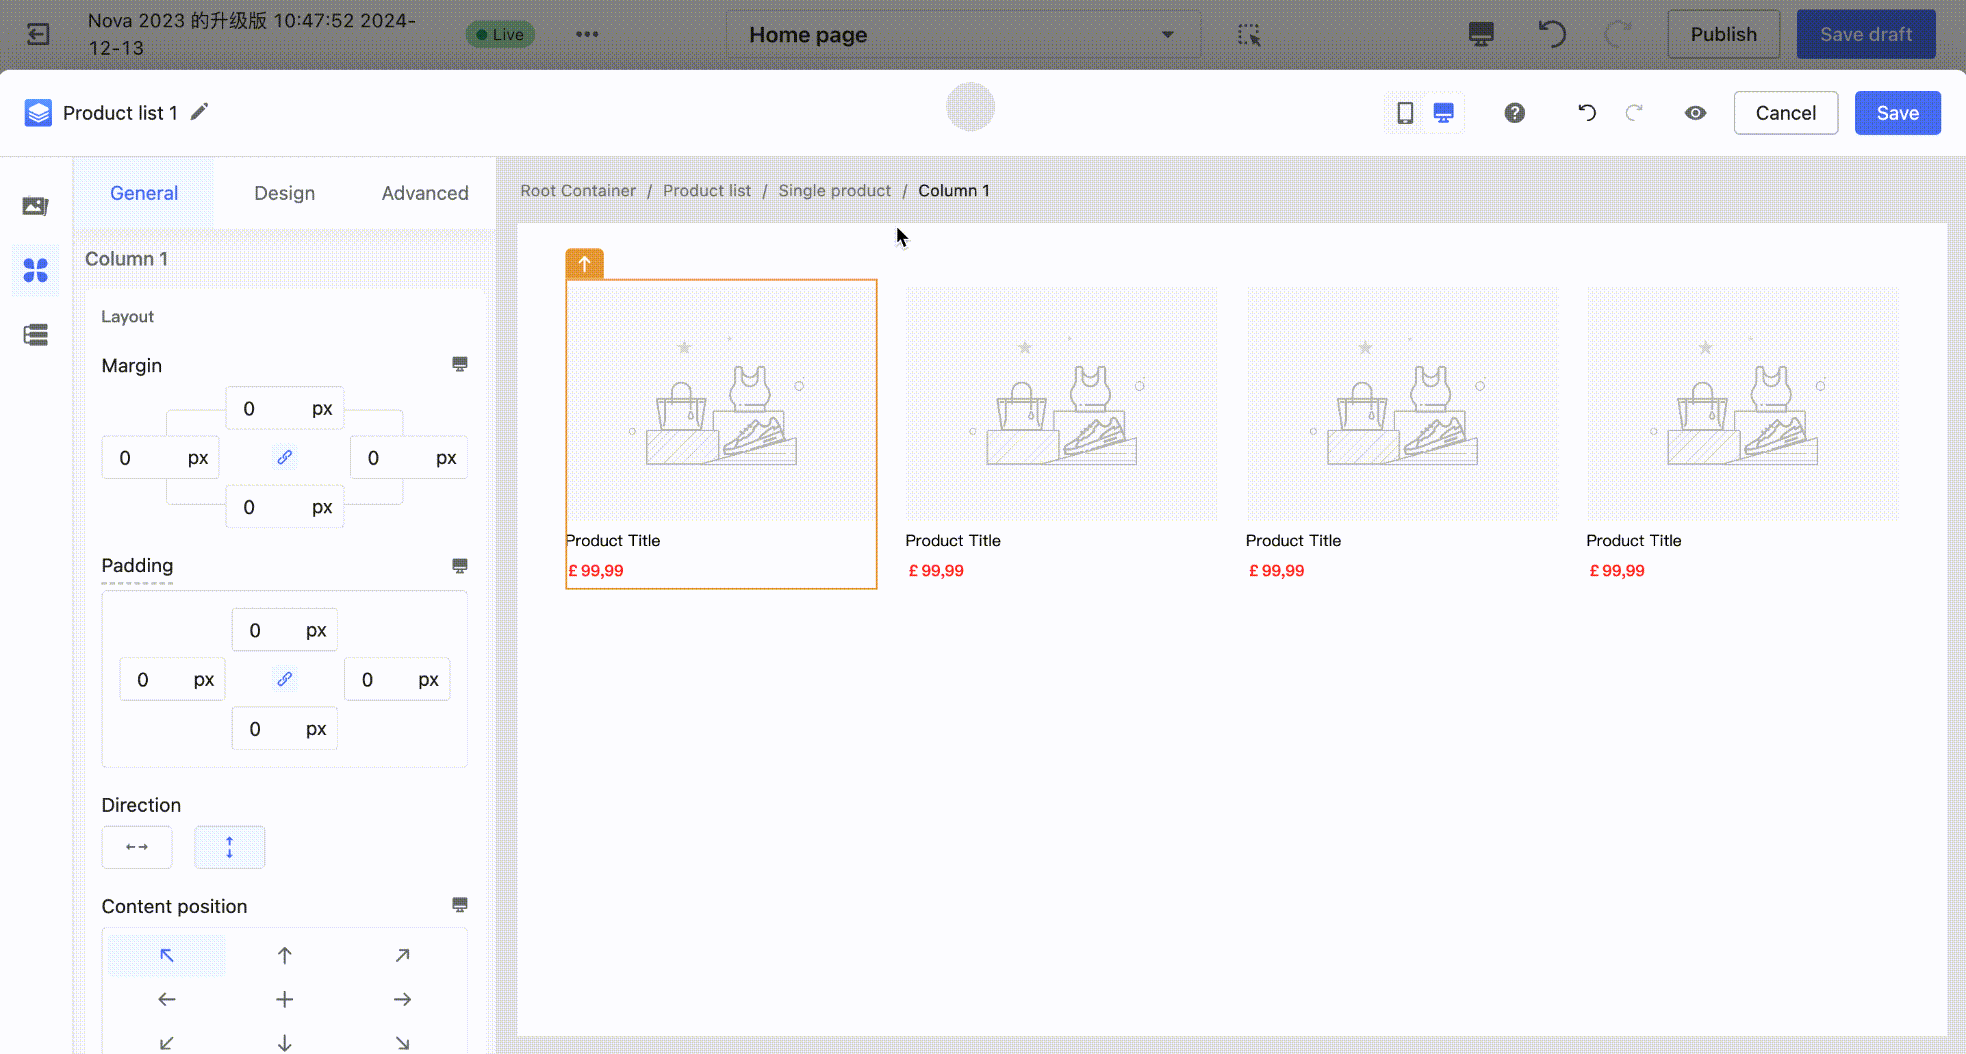
Task: Click the undo arrow in editor toolbar
Action: pyautogui.click(x=1586, y=113)
